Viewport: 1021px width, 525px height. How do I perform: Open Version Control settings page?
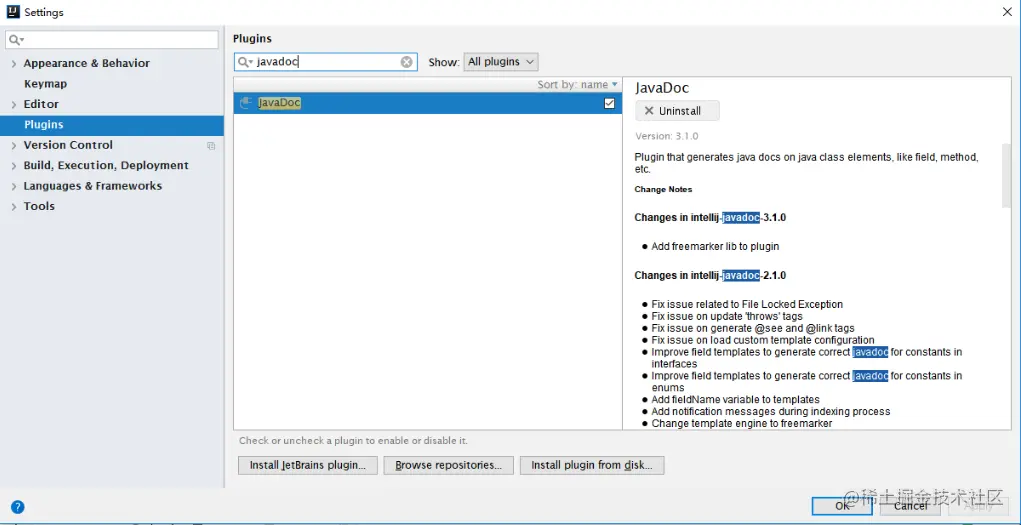coord(68,145)
